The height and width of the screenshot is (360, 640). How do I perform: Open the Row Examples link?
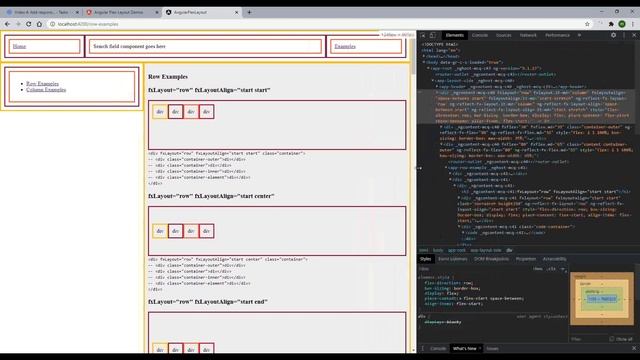click(x=42, y=84)
